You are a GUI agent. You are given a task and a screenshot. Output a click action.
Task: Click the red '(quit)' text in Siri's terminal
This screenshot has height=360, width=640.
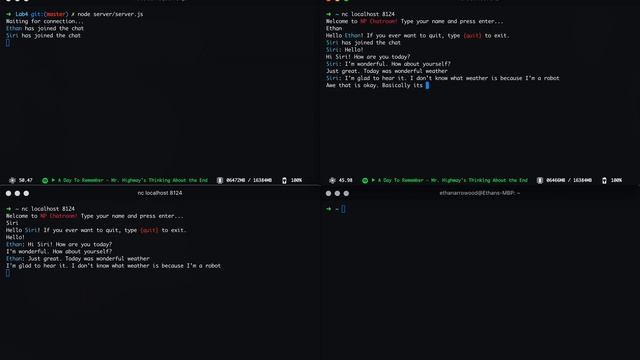[149, 230]
